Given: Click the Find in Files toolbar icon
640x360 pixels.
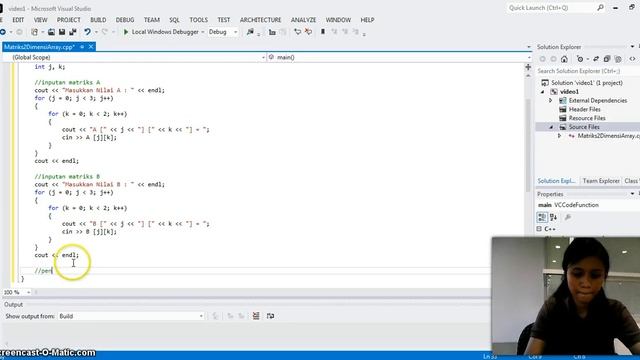Looking at the screenshot, I should pyautogui.click(x=250, y=32).
